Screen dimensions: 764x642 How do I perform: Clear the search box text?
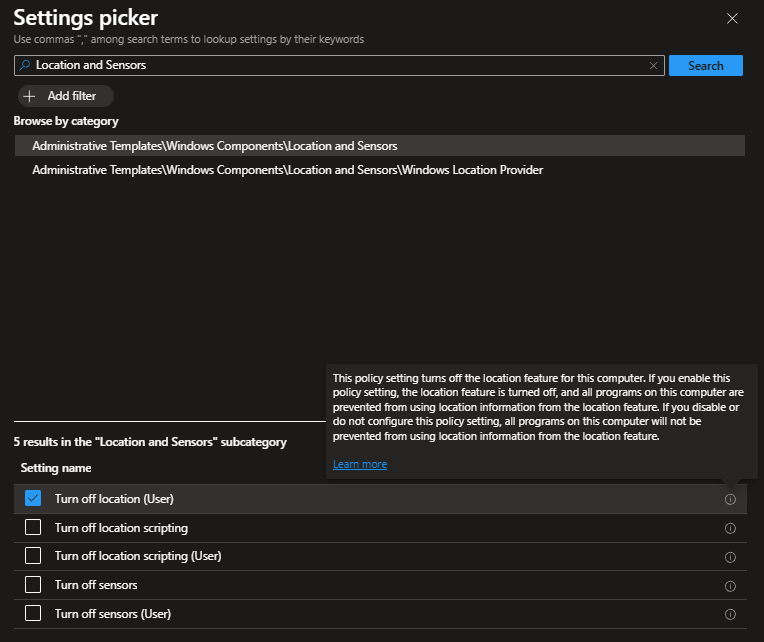[653, 65]
